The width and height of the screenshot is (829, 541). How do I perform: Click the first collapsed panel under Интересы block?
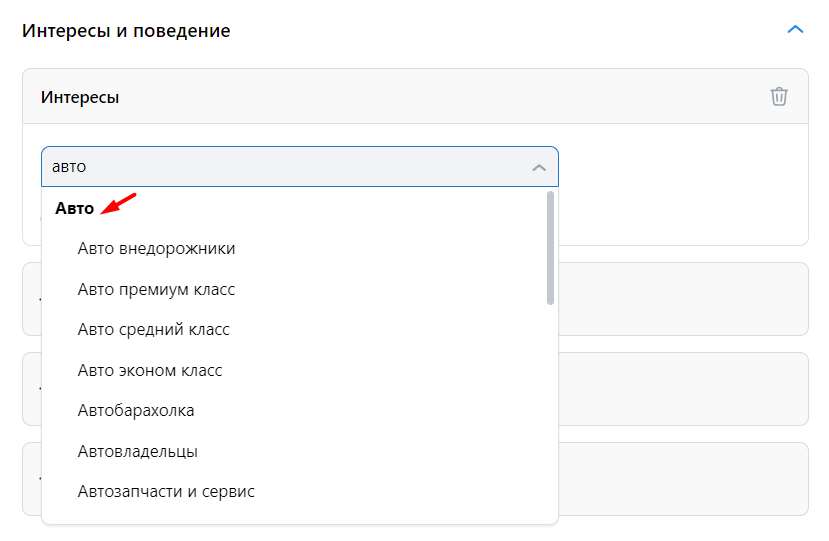tap(683, 299)
